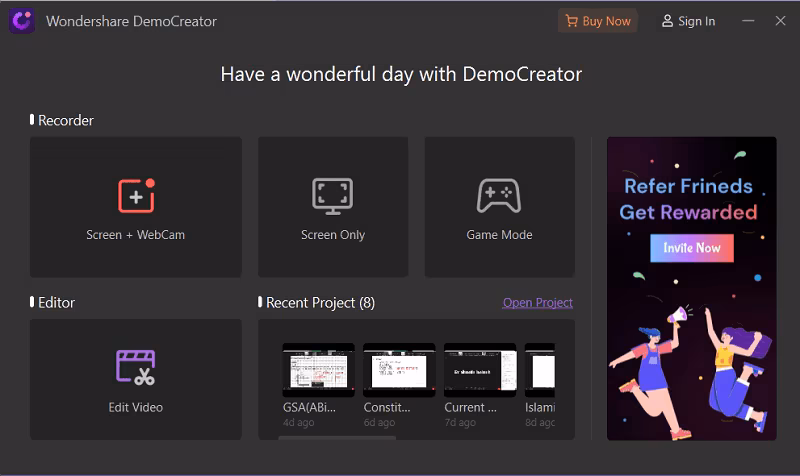
Task: Click the user profile icon beside Sign In
Action: [667, 21]
